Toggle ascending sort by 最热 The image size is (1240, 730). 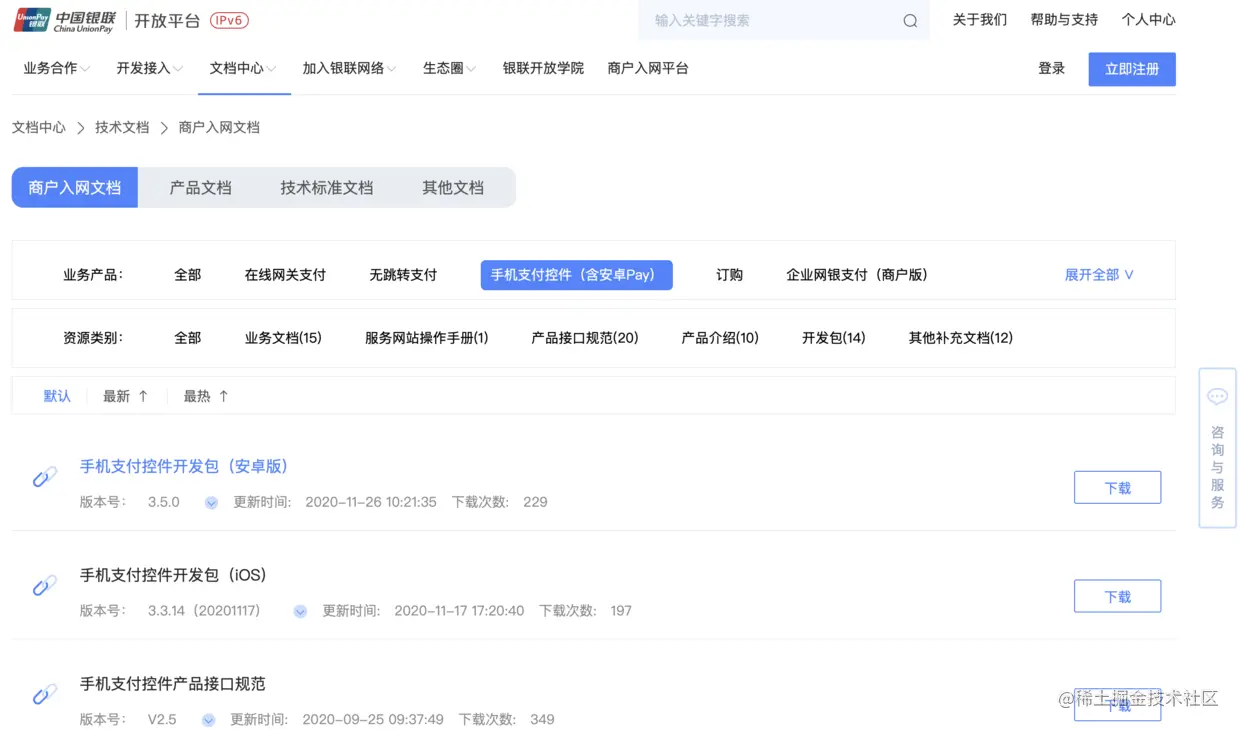(x=204, y=395)
